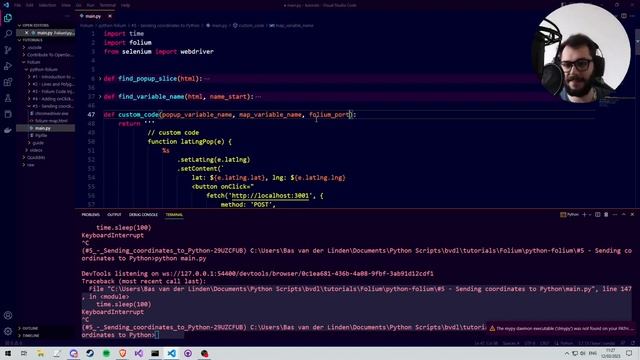Select the main.py editor tab
The image size is (640, 360).
[93, 16]
